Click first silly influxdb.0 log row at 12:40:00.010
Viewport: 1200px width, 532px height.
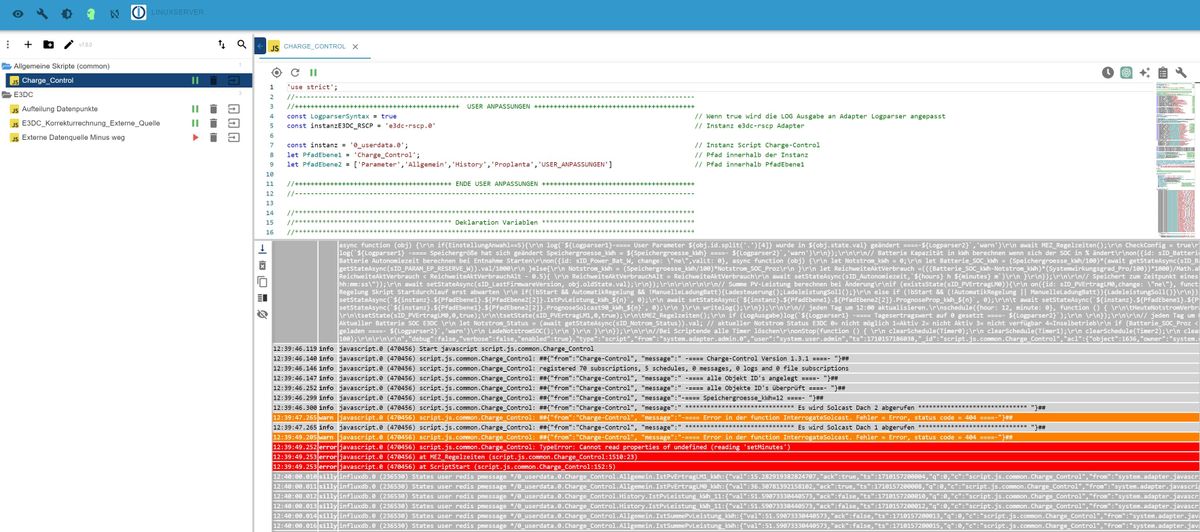735,478
